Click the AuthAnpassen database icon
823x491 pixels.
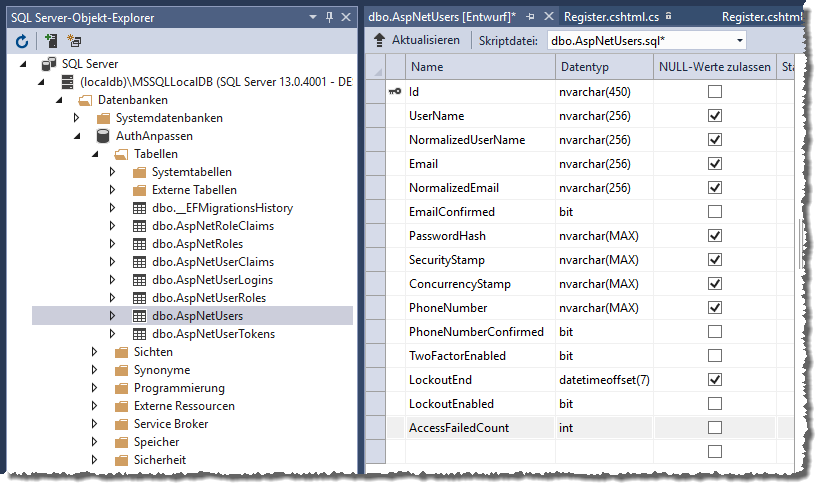[103, 136]
